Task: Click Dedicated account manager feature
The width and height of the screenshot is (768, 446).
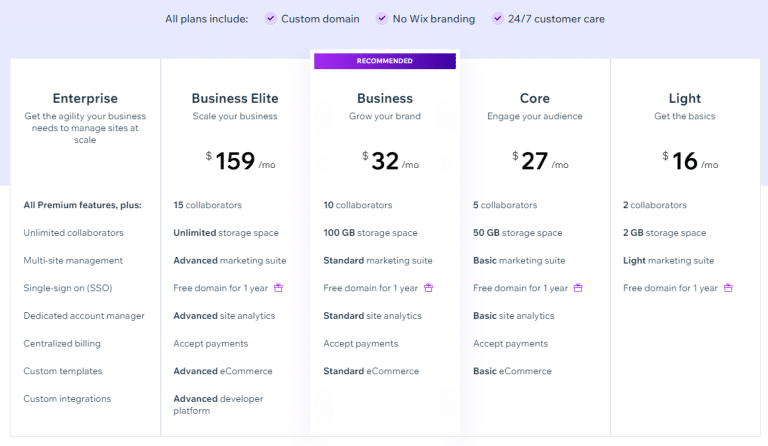Action: tap(84, 316)
